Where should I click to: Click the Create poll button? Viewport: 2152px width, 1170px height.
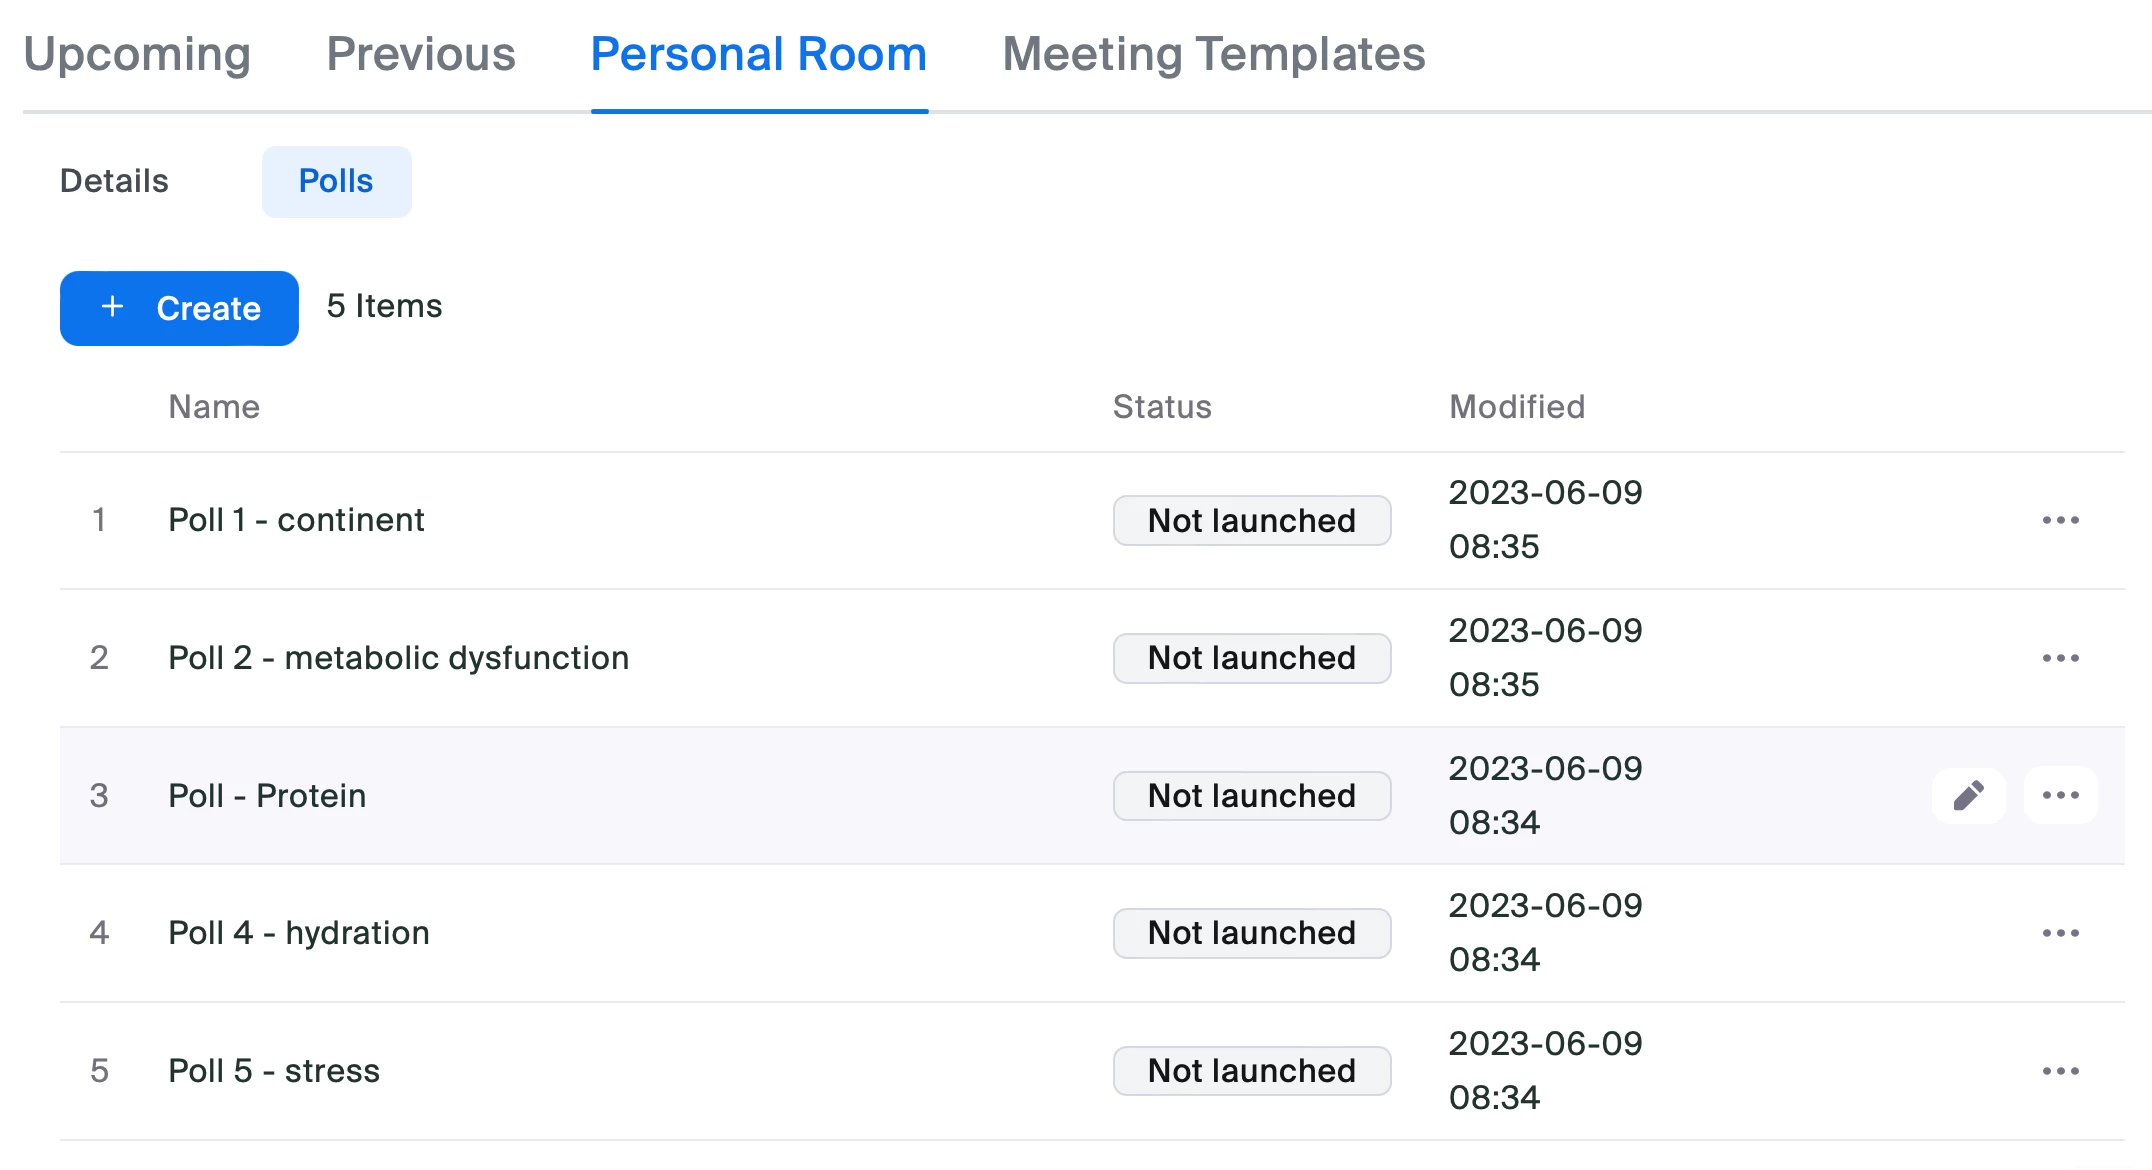coord(179,308)
